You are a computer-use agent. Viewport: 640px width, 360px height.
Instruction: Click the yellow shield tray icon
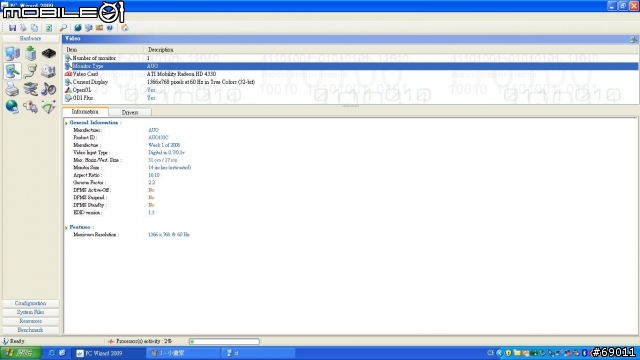click(x=508, y=353)
